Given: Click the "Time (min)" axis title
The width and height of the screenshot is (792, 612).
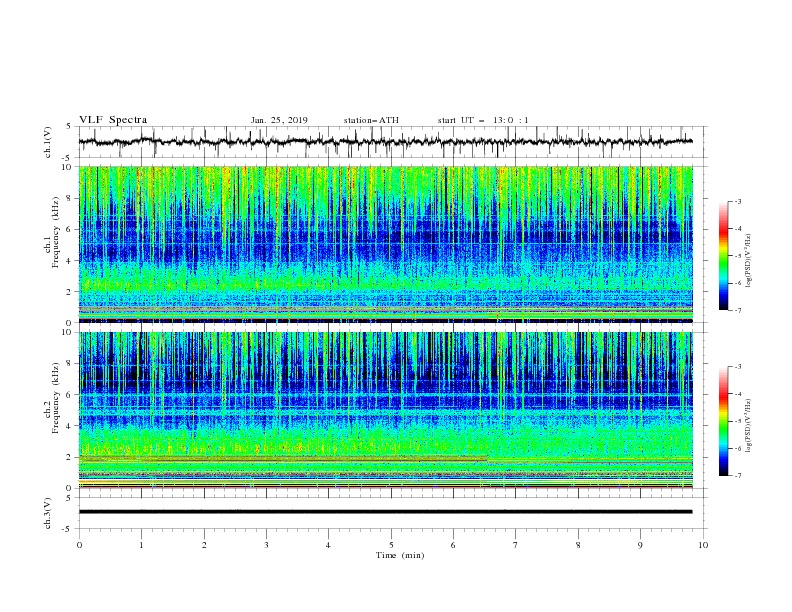Looking at the screenshot, I should tap(400, 555).
